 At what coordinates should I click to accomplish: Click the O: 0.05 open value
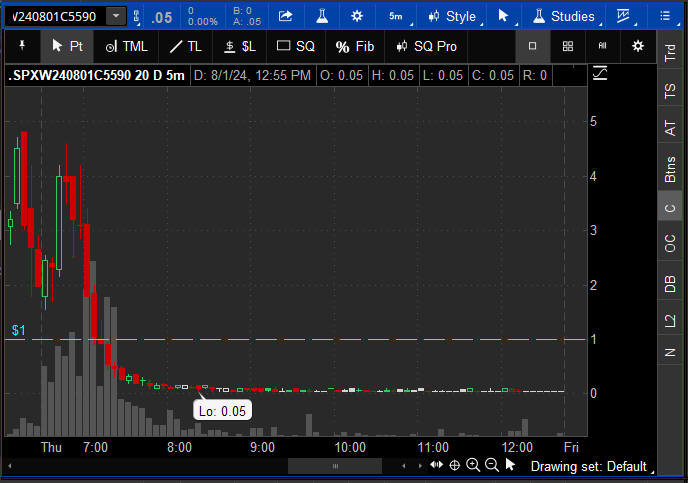(341, 75)
